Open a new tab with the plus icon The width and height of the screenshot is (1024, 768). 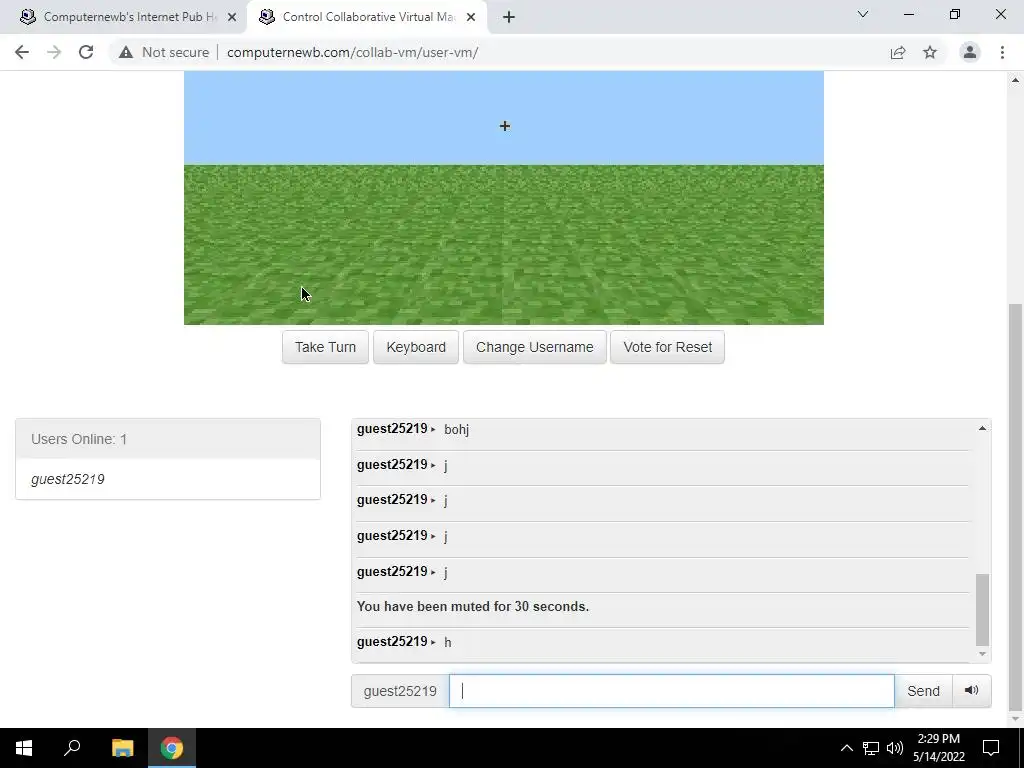[x=509, y=18]
